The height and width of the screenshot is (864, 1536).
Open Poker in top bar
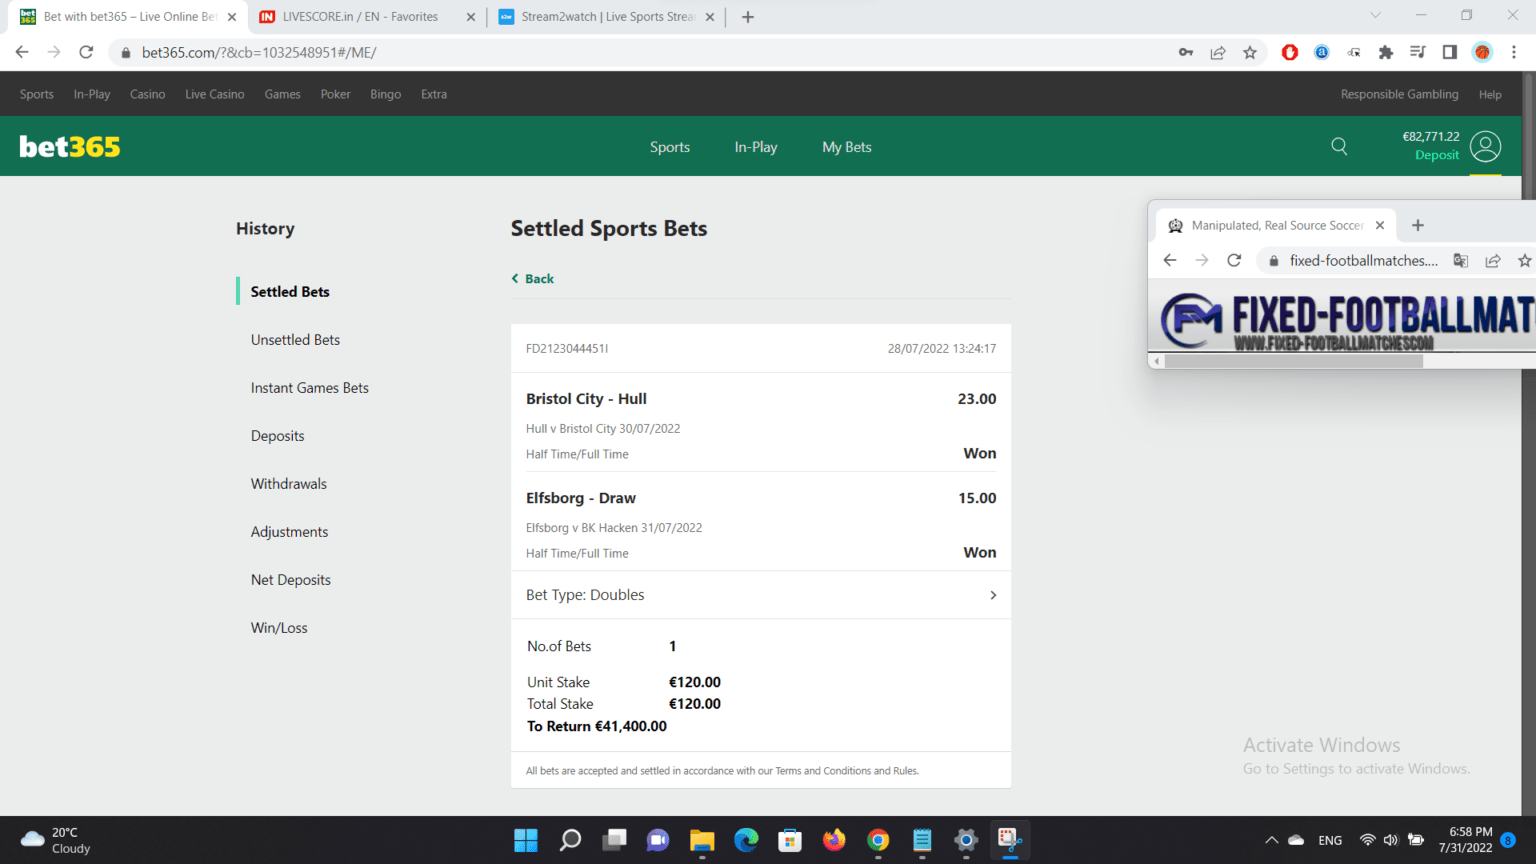[336, 94]
